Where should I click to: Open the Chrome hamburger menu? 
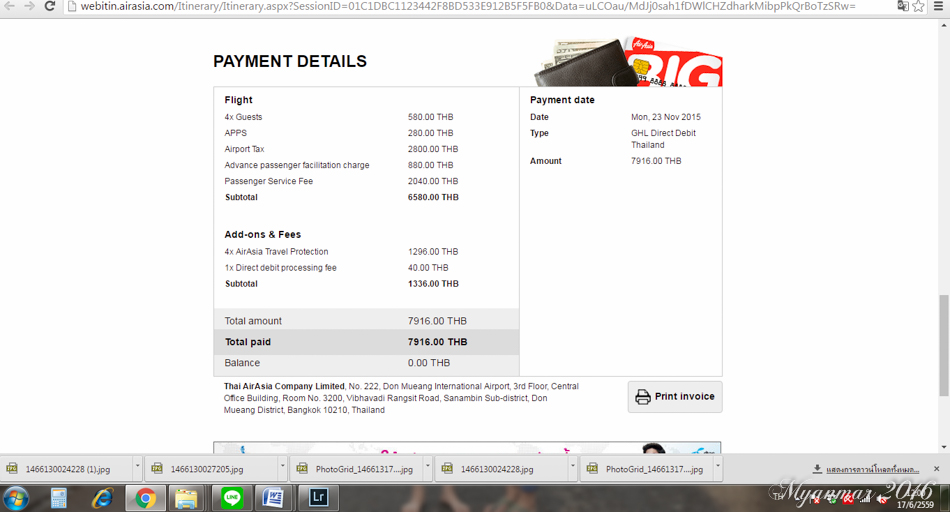click(x=938, y=6)
